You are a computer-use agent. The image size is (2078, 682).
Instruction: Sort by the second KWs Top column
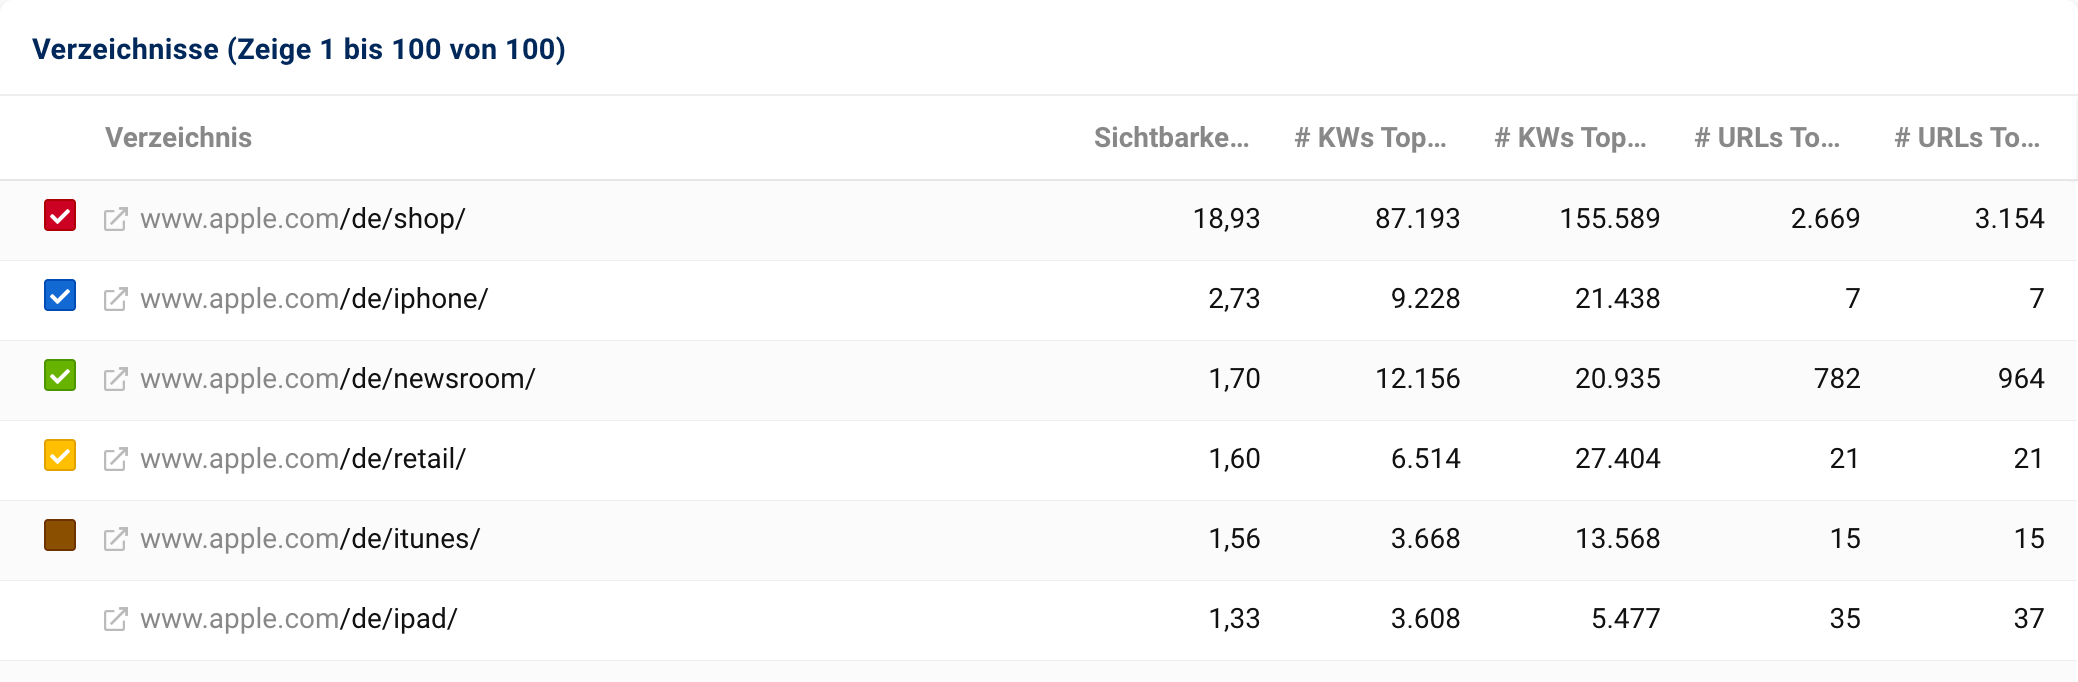point(1570,138)
